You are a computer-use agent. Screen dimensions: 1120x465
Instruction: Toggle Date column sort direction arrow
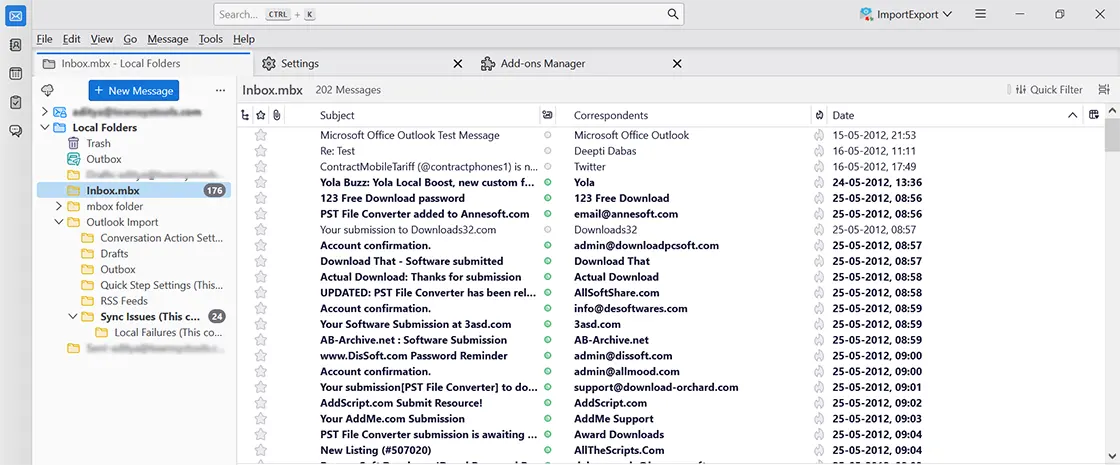click(1072, 115)
